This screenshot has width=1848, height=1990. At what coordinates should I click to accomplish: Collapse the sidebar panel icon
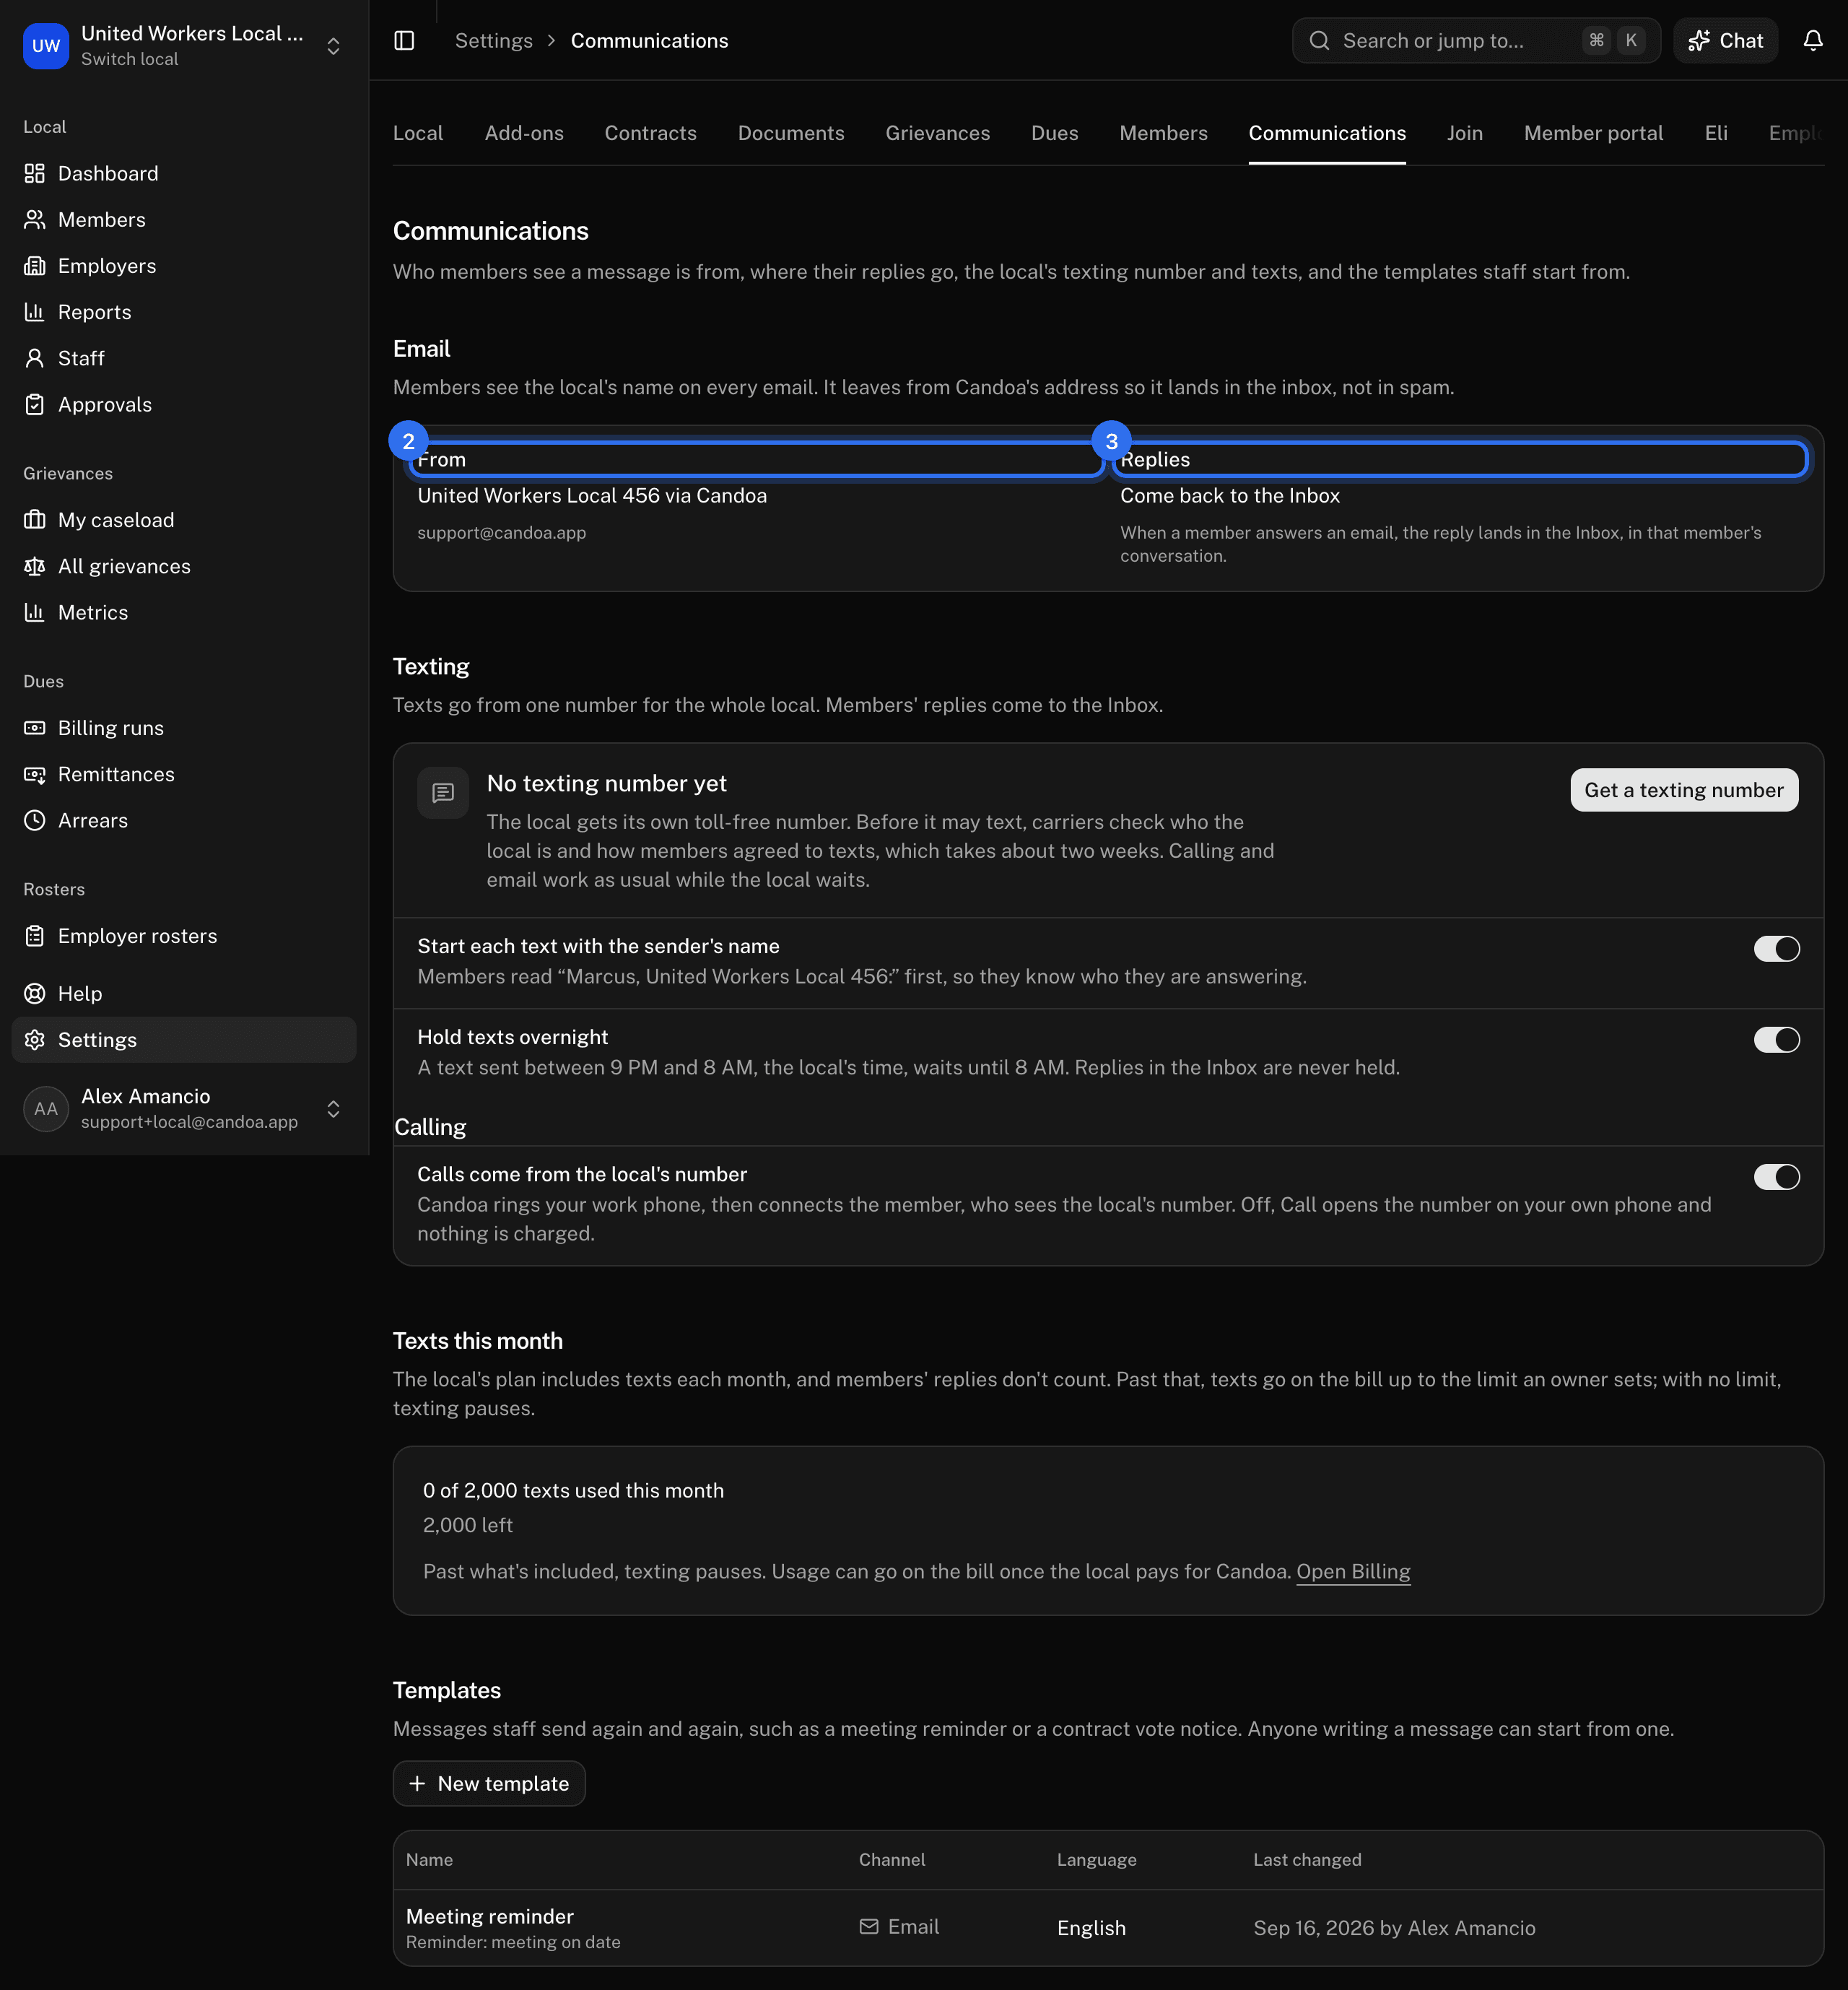point(404,41)
